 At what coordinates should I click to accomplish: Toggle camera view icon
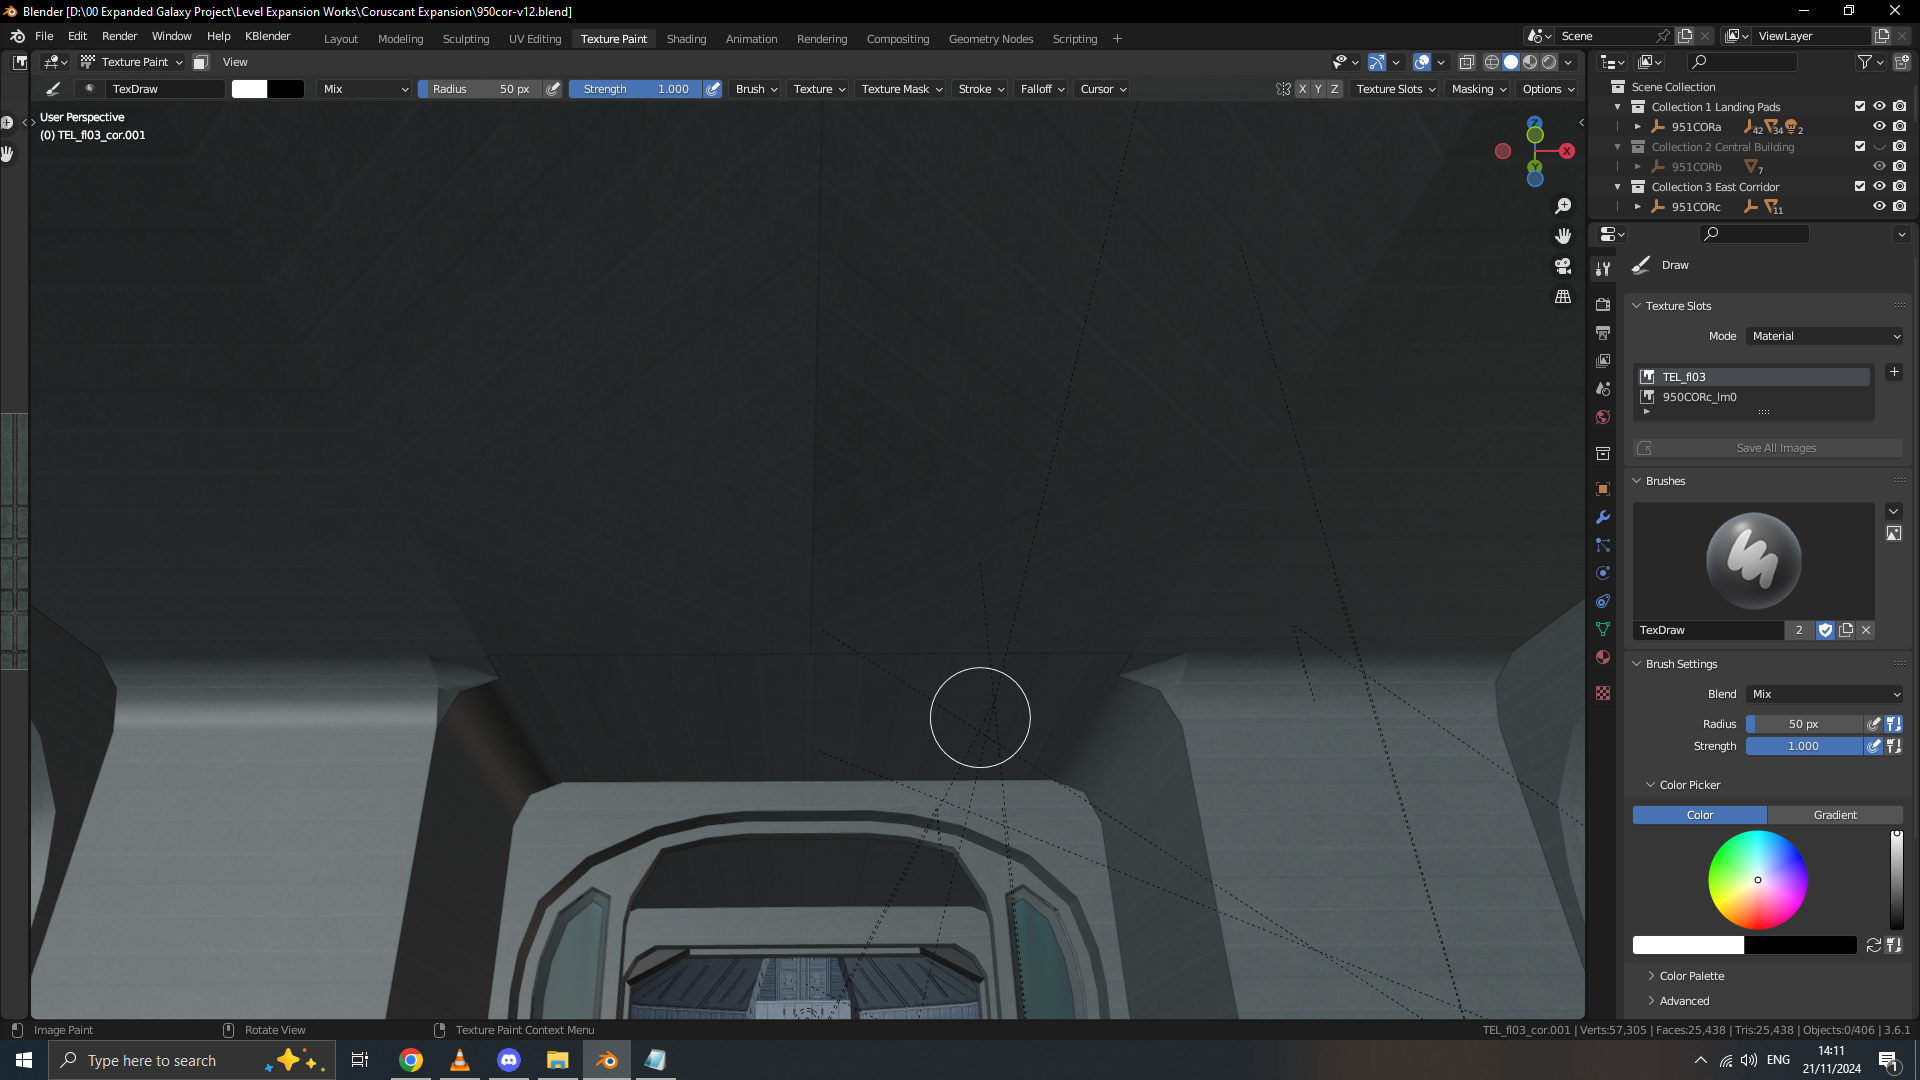(1563, 266)
